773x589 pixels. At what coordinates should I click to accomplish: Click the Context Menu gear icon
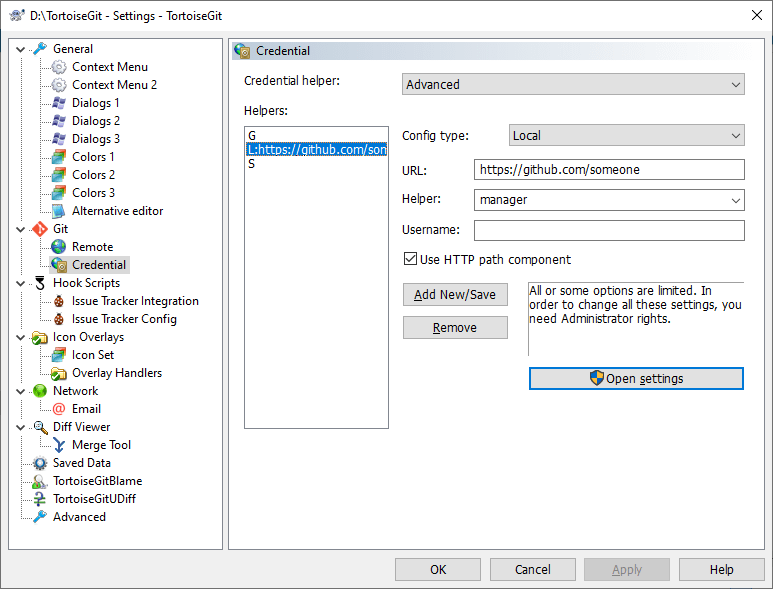(59, 67)
